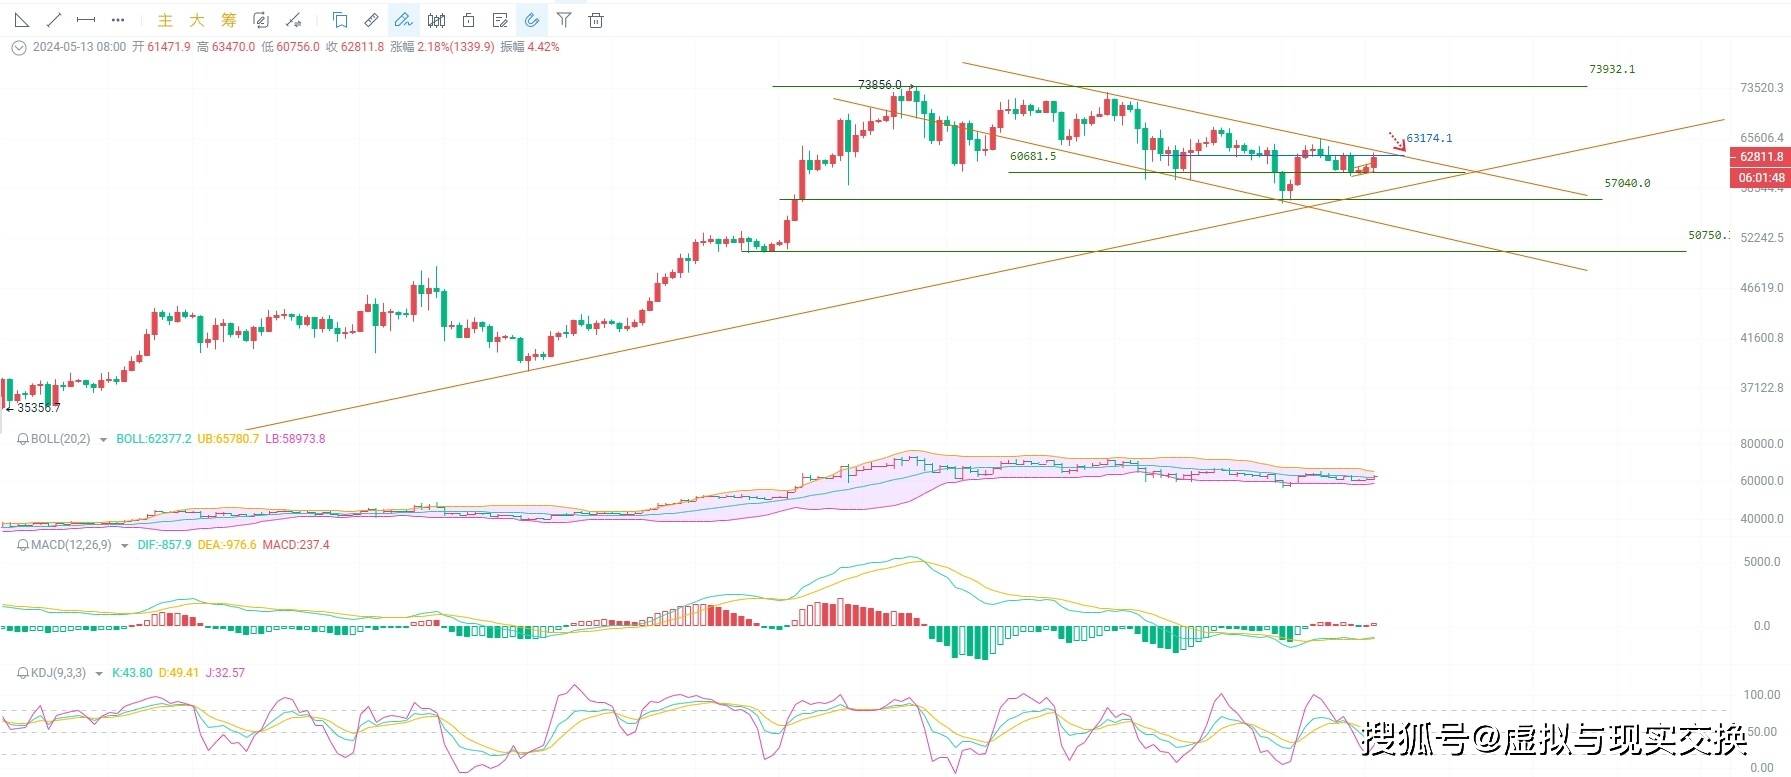The width and height of the screenshot is (1791, 777).
Task: Open more drawing tools (three dots)
Action: coord(118,20)
